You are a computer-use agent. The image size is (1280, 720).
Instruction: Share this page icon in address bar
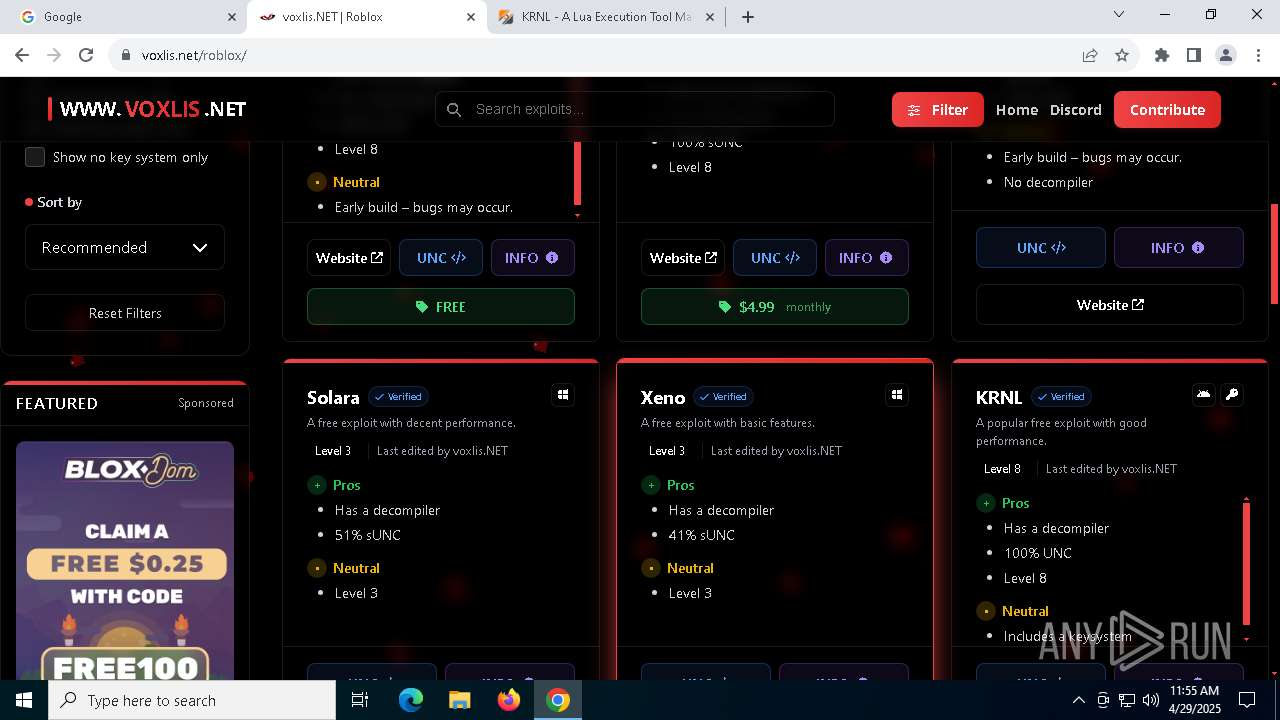[1090, 55]
